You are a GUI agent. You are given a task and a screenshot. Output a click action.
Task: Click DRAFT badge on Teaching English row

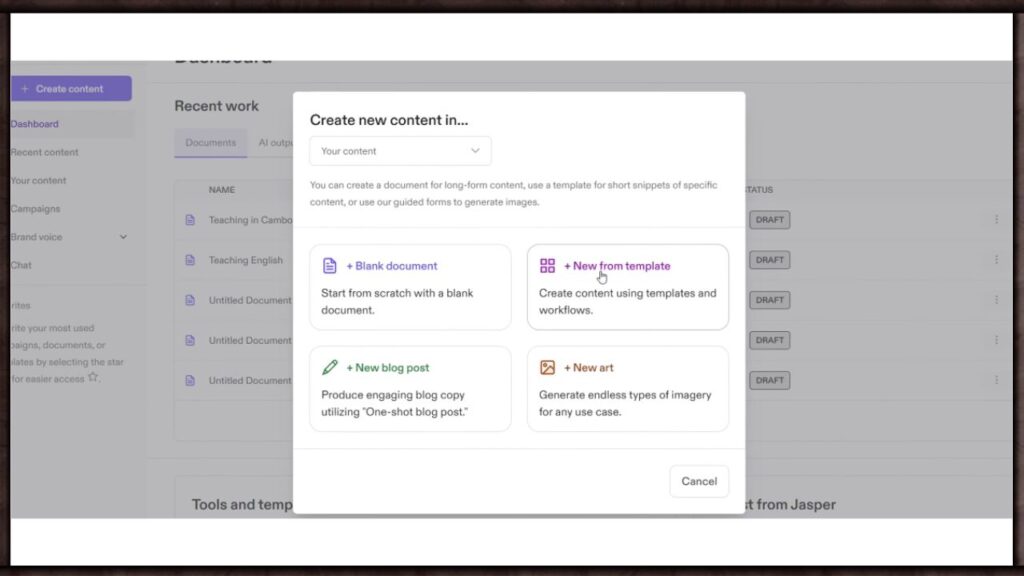769,260
